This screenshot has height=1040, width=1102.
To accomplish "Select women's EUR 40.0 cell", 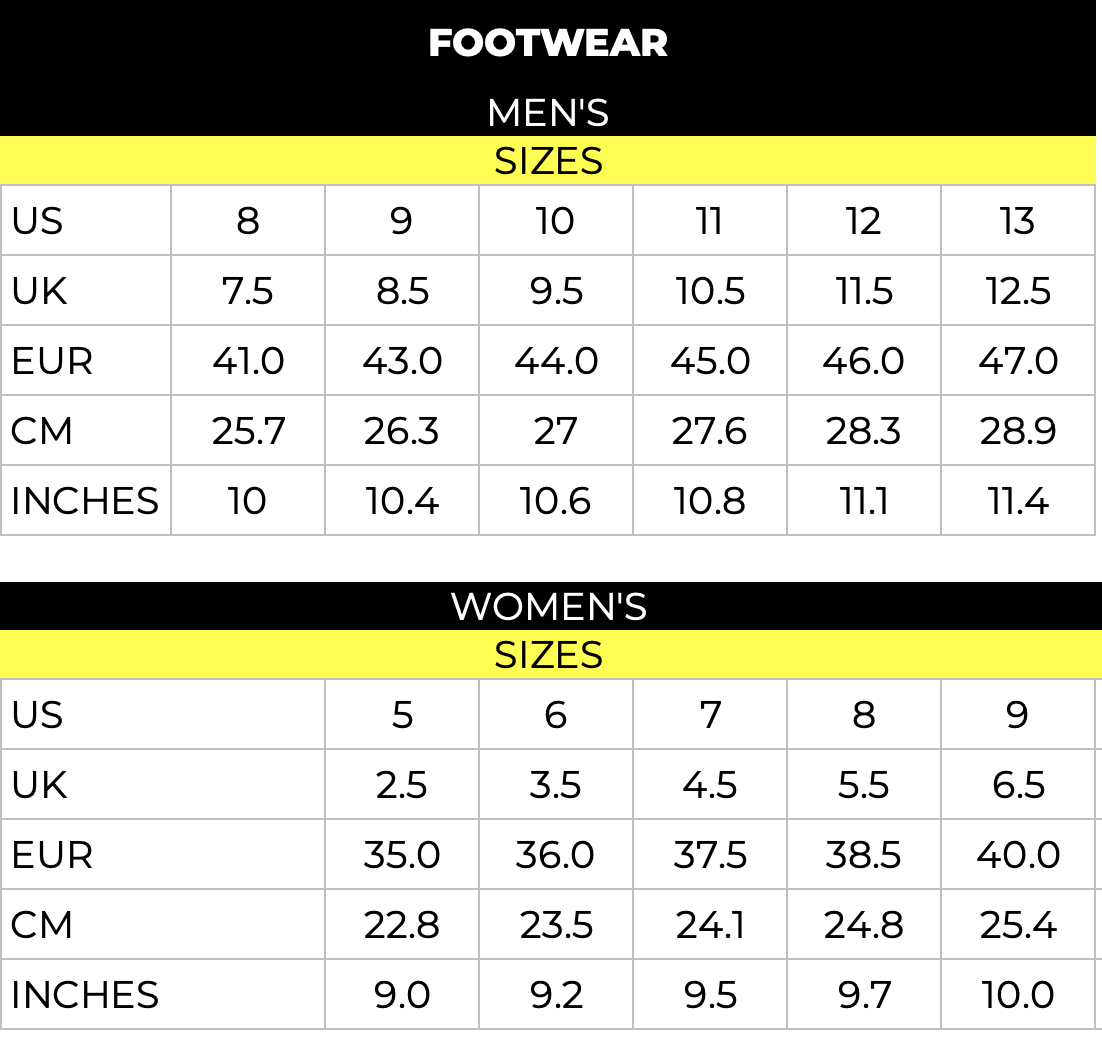I will (1017, 855).
